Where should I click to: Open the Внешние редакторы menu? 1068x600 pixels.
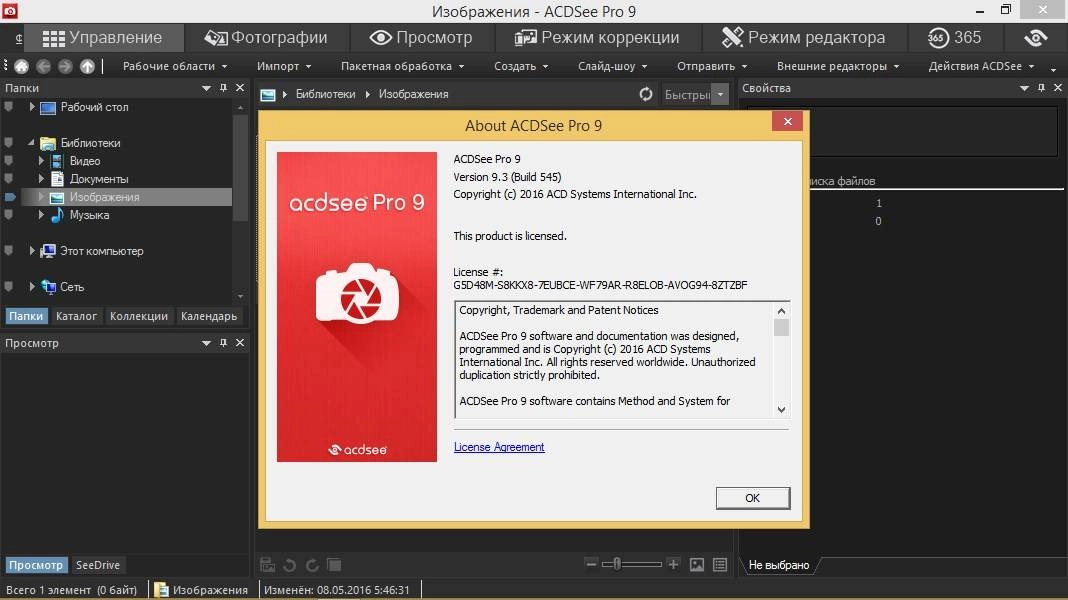[x=838, y=66]
